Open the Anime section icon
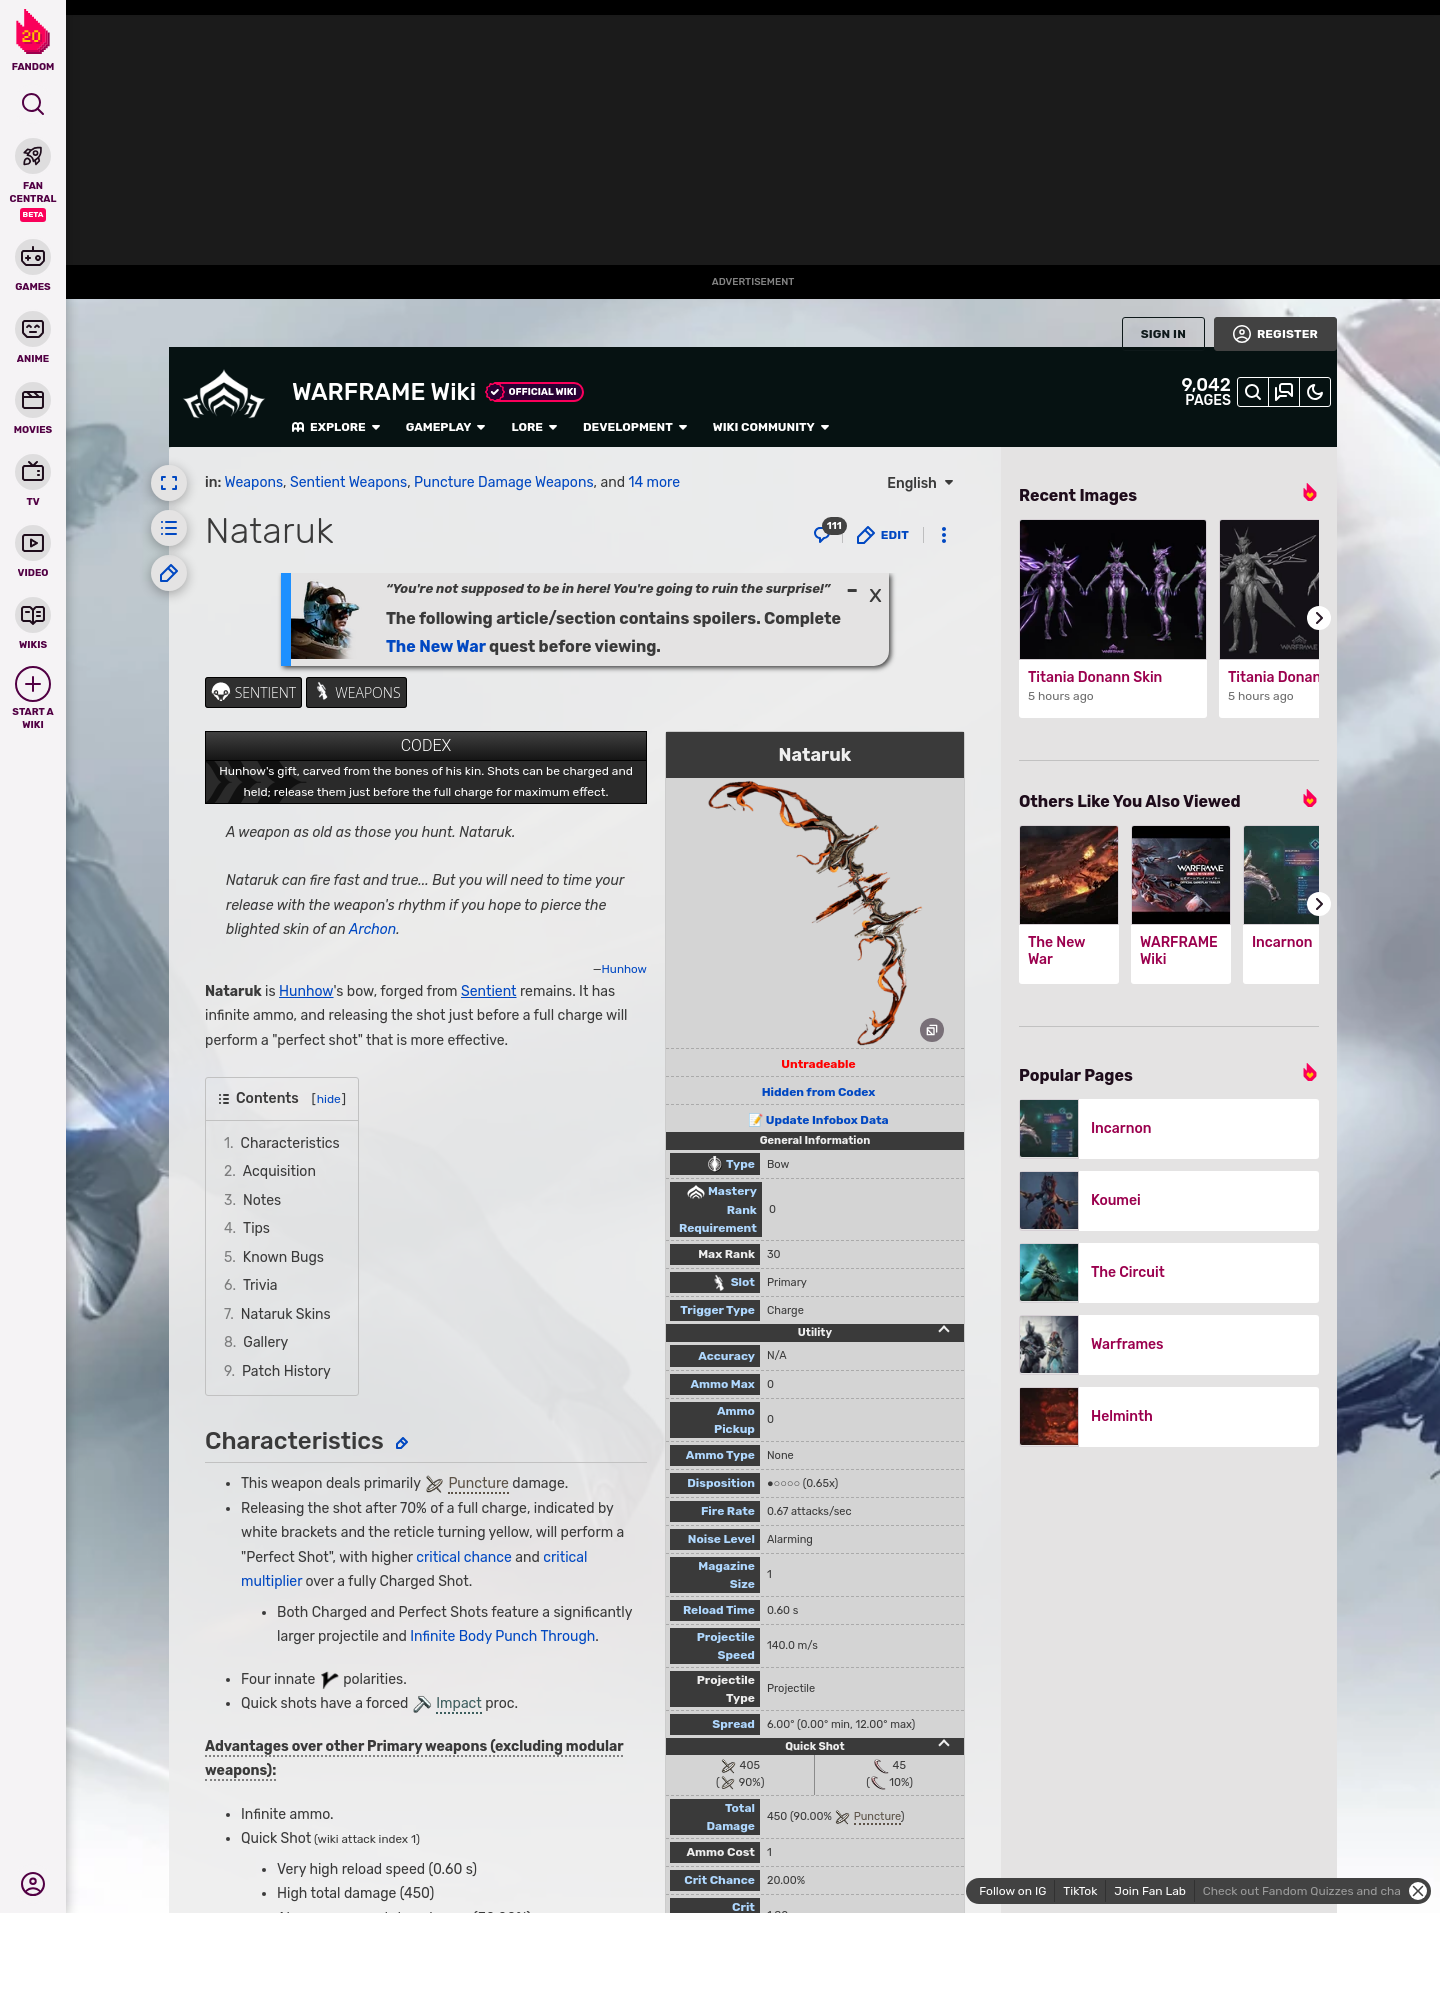This screenshot has height=2000, width=1440. click(33, 329)
